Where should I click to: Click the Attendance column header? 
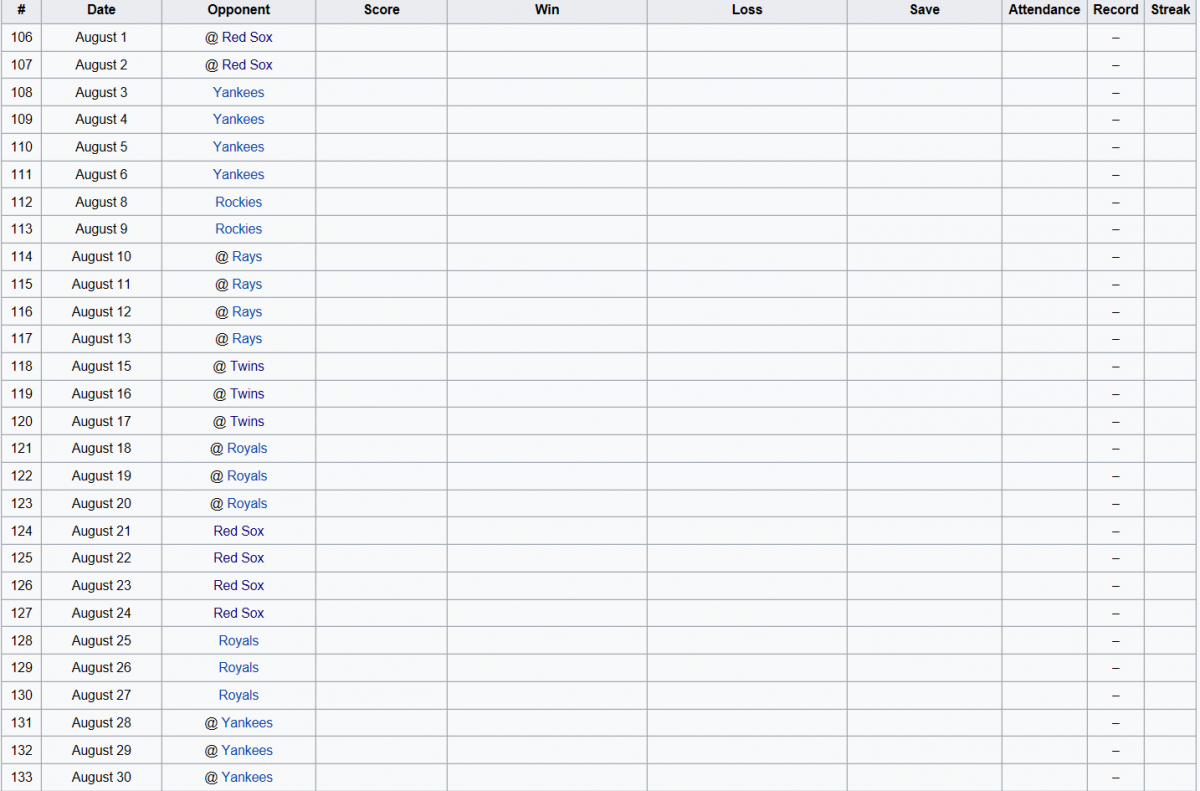pyautogui.click(x=1044, y=10)
